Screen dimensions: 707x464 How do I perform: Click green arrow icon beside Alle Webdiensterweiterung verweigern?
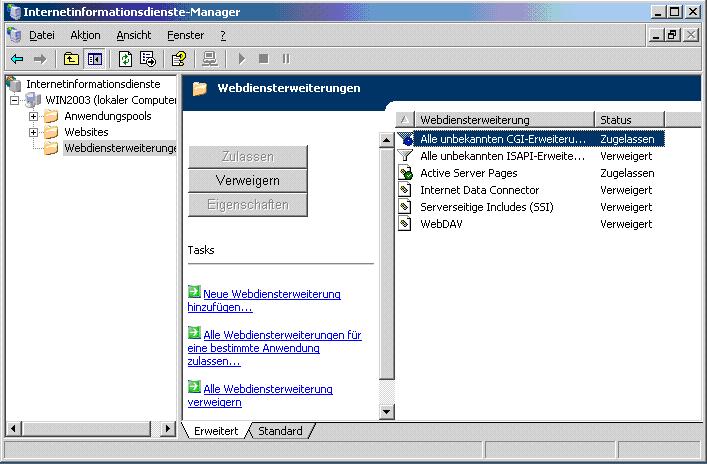[x=194, y=387]
